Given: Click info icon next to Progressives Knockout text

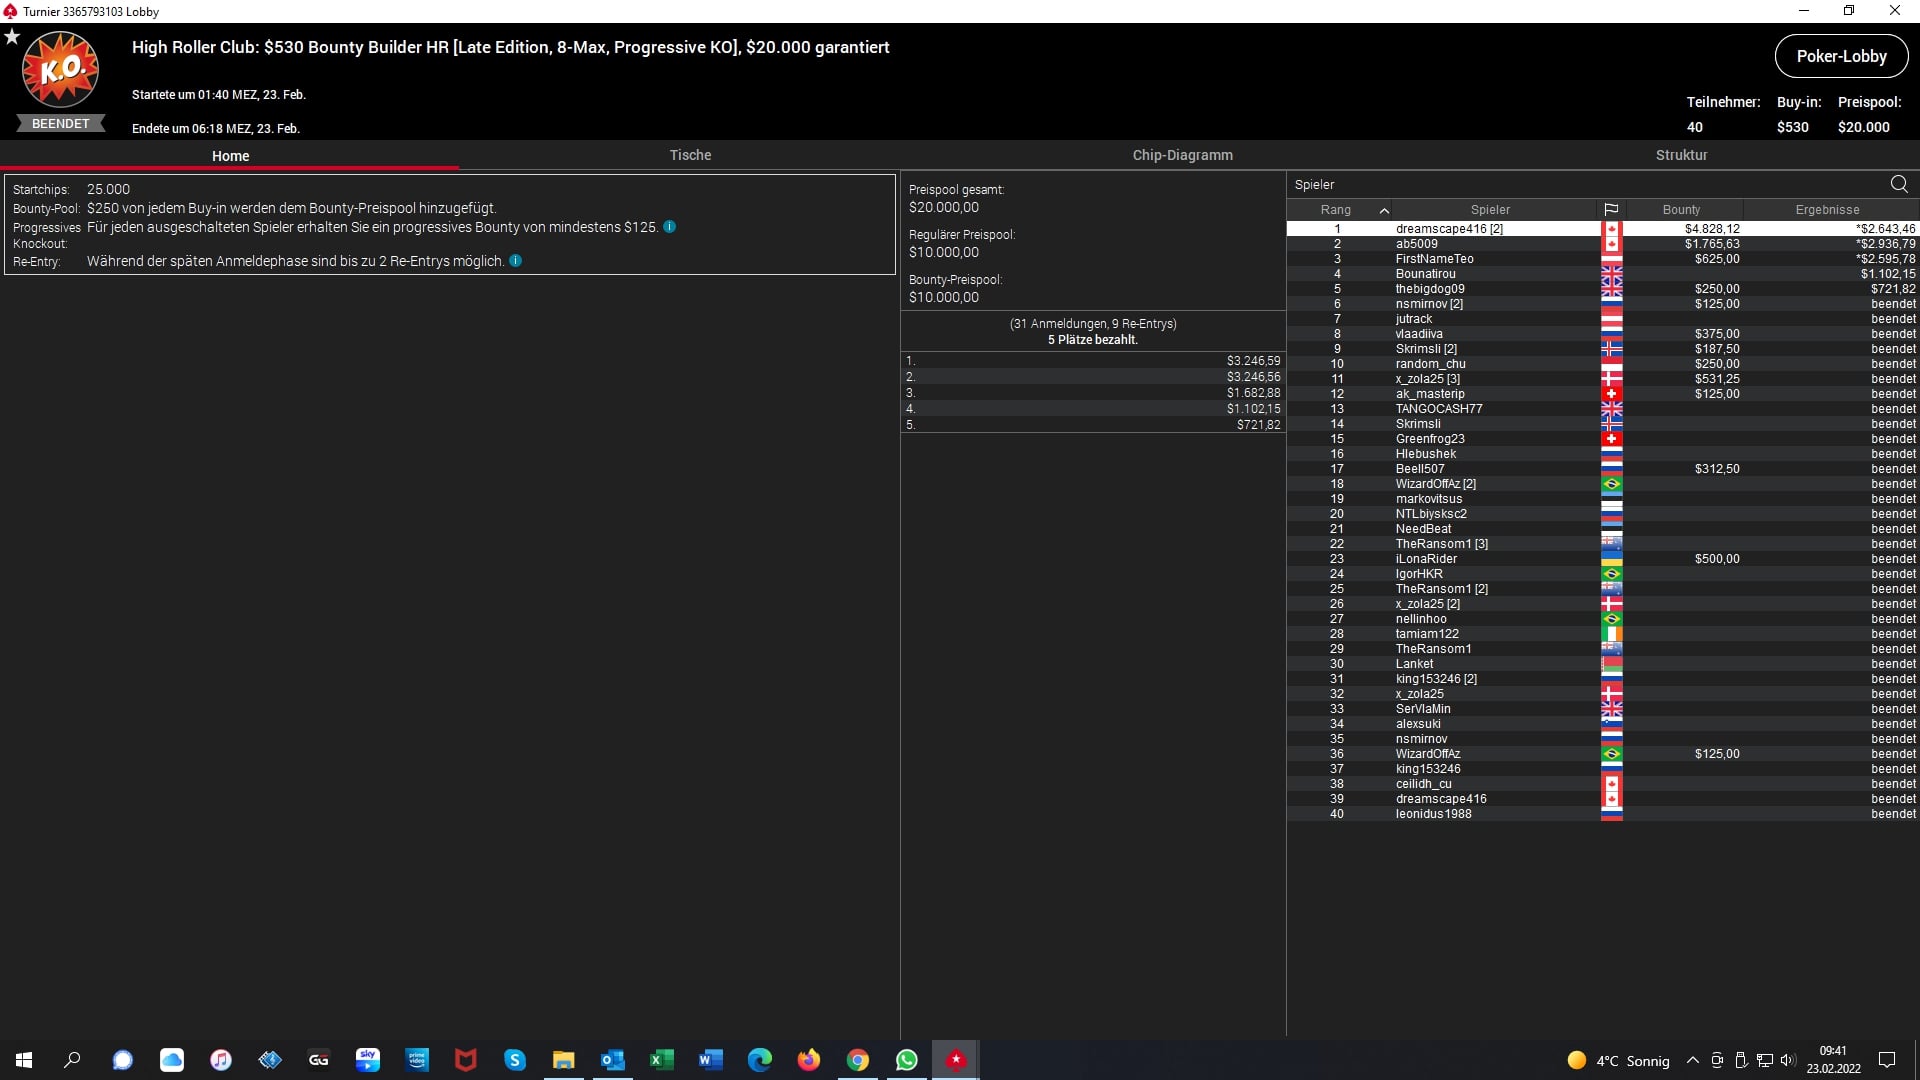Looking at the screenshot, I should [669, 227].
